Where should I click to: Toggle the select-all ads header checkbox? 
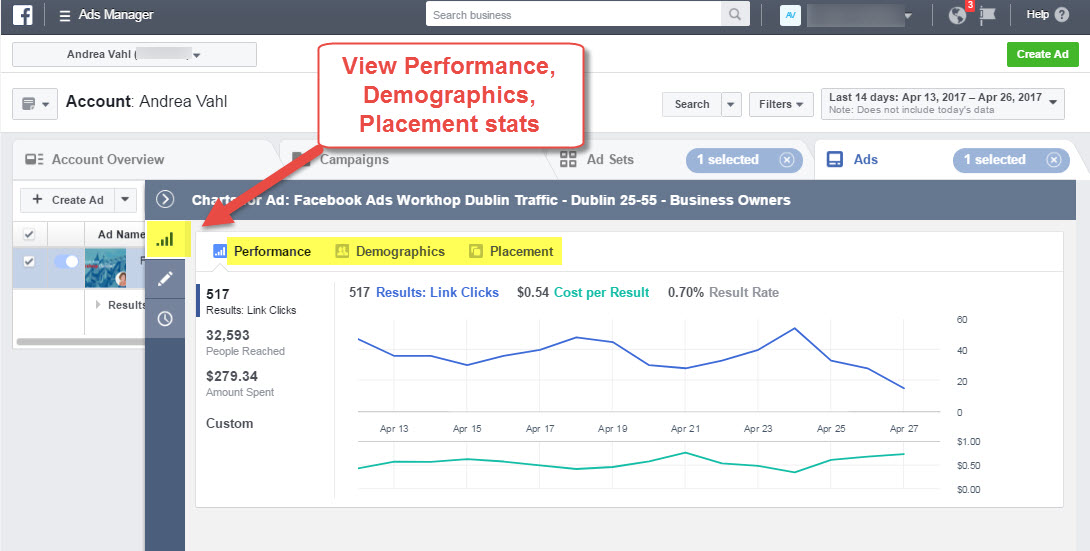[x=29, y=234]
